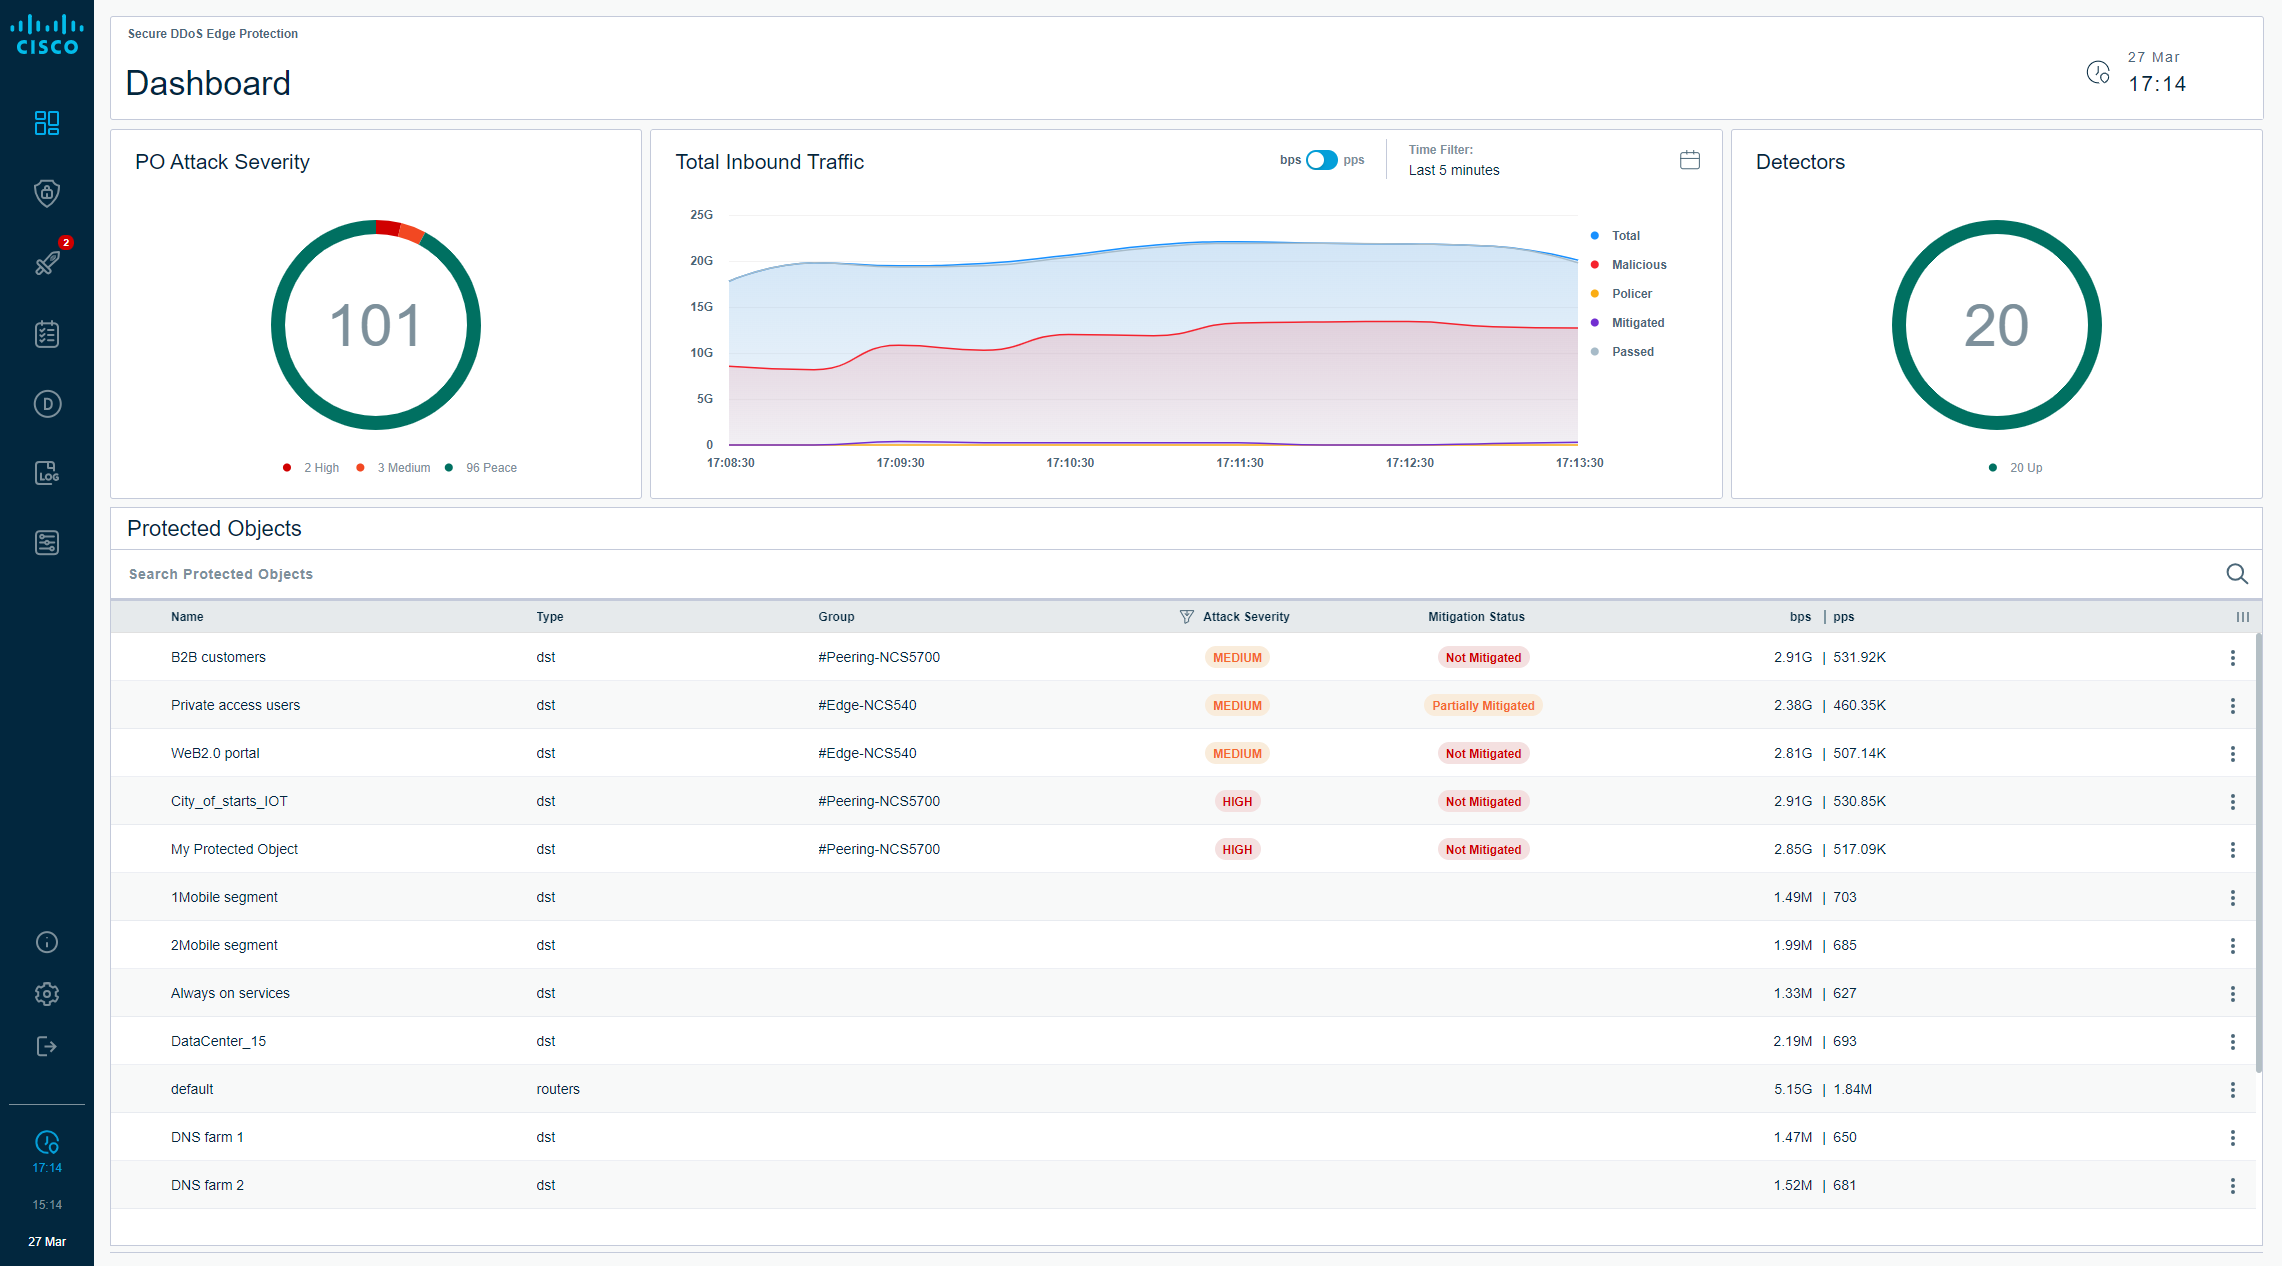Click the Attack Severity filter funnel icon
This screenshot has height=1266, width=2282.
coord(1186,617)
